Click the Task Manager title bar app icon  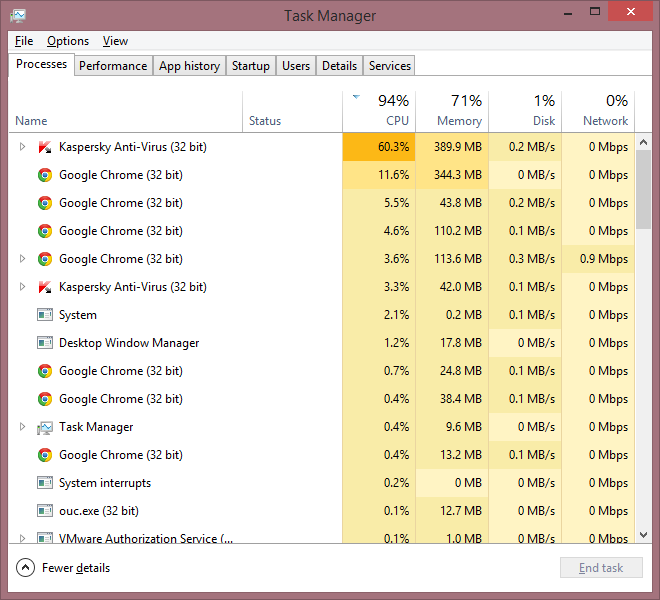(18, 16)
